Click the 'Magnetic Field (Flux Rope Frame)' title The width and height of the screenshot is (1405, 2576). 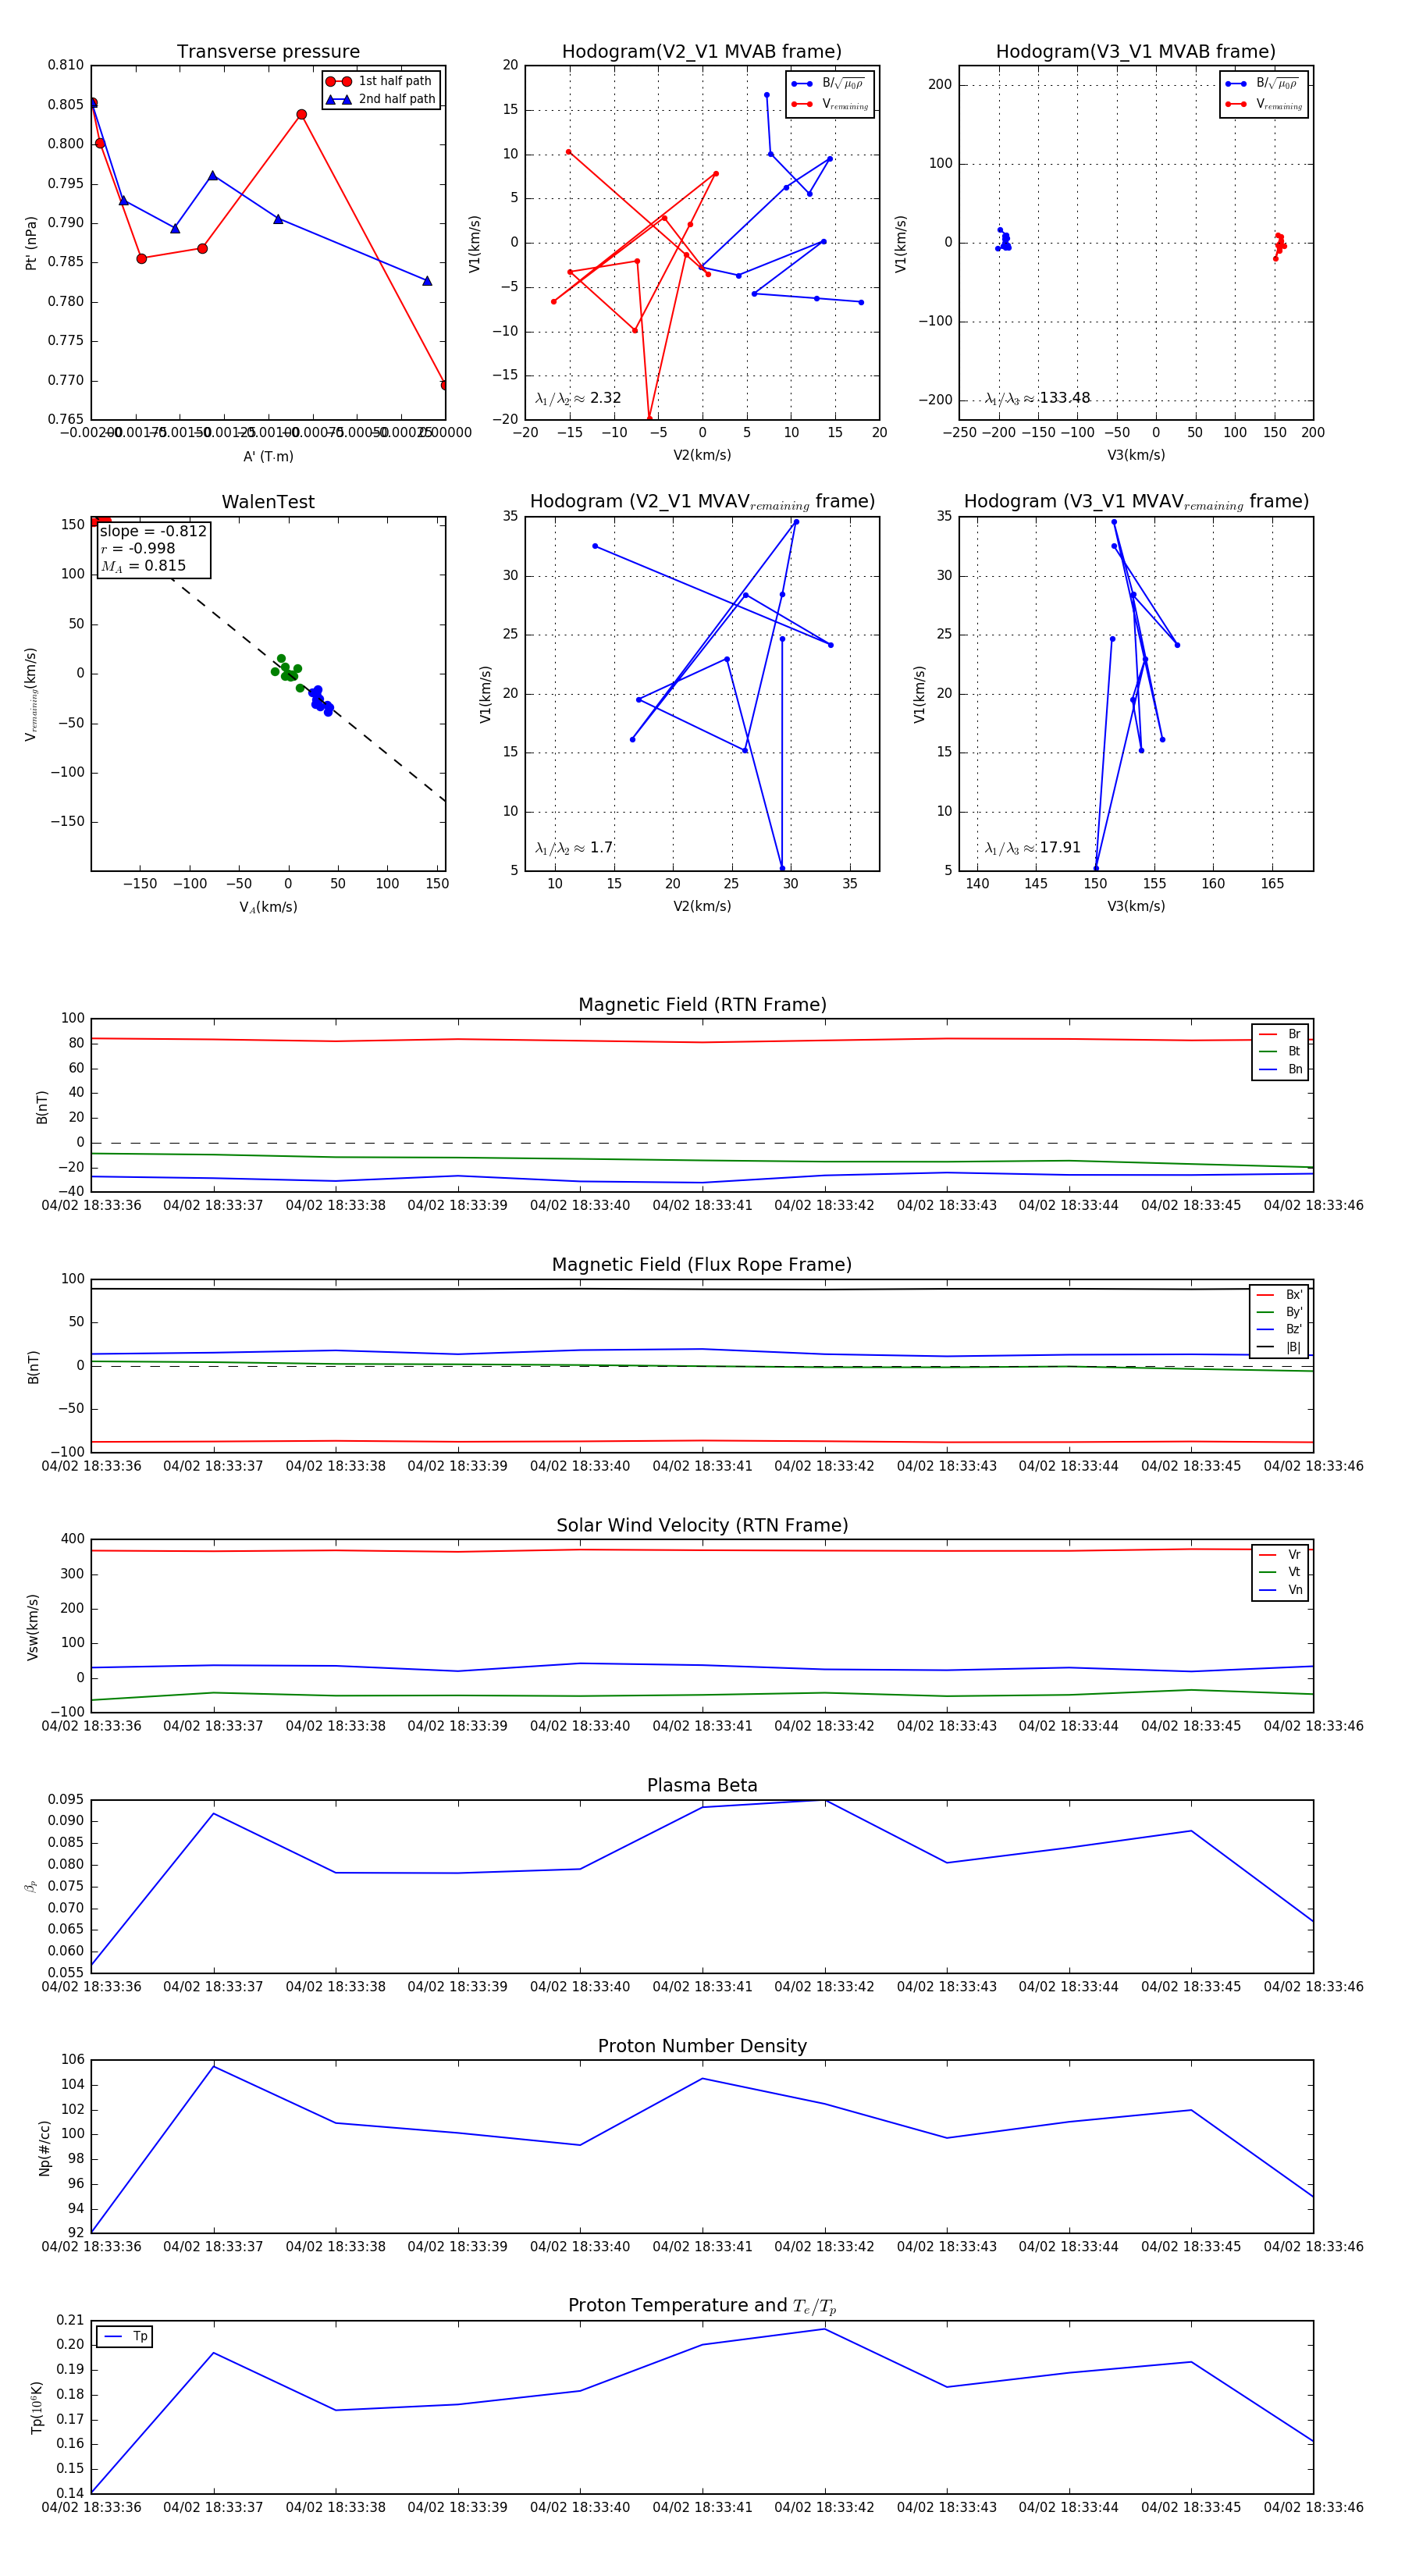(702, 1264)
